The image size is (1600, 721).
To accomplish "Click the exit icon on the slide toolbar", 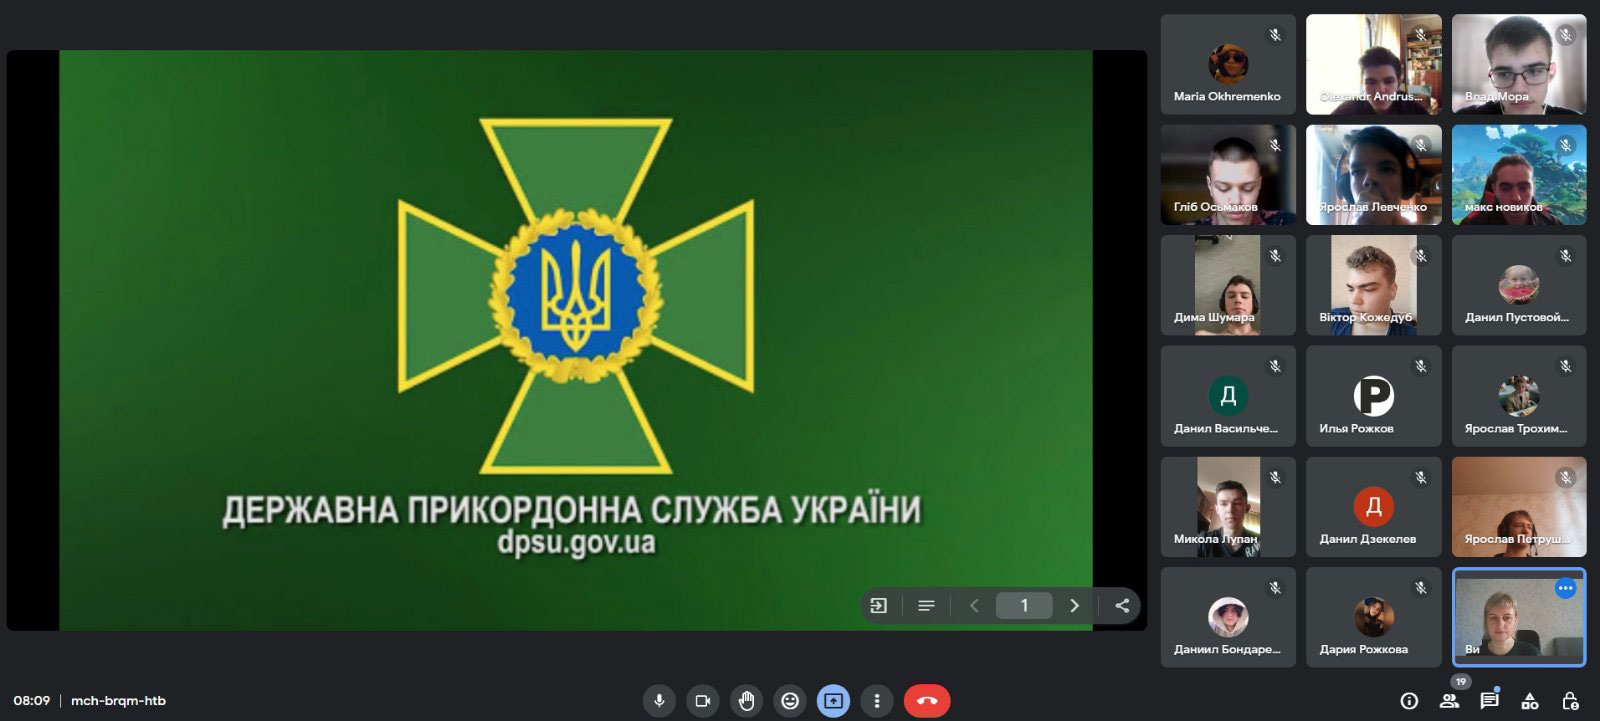I will 879,605.
